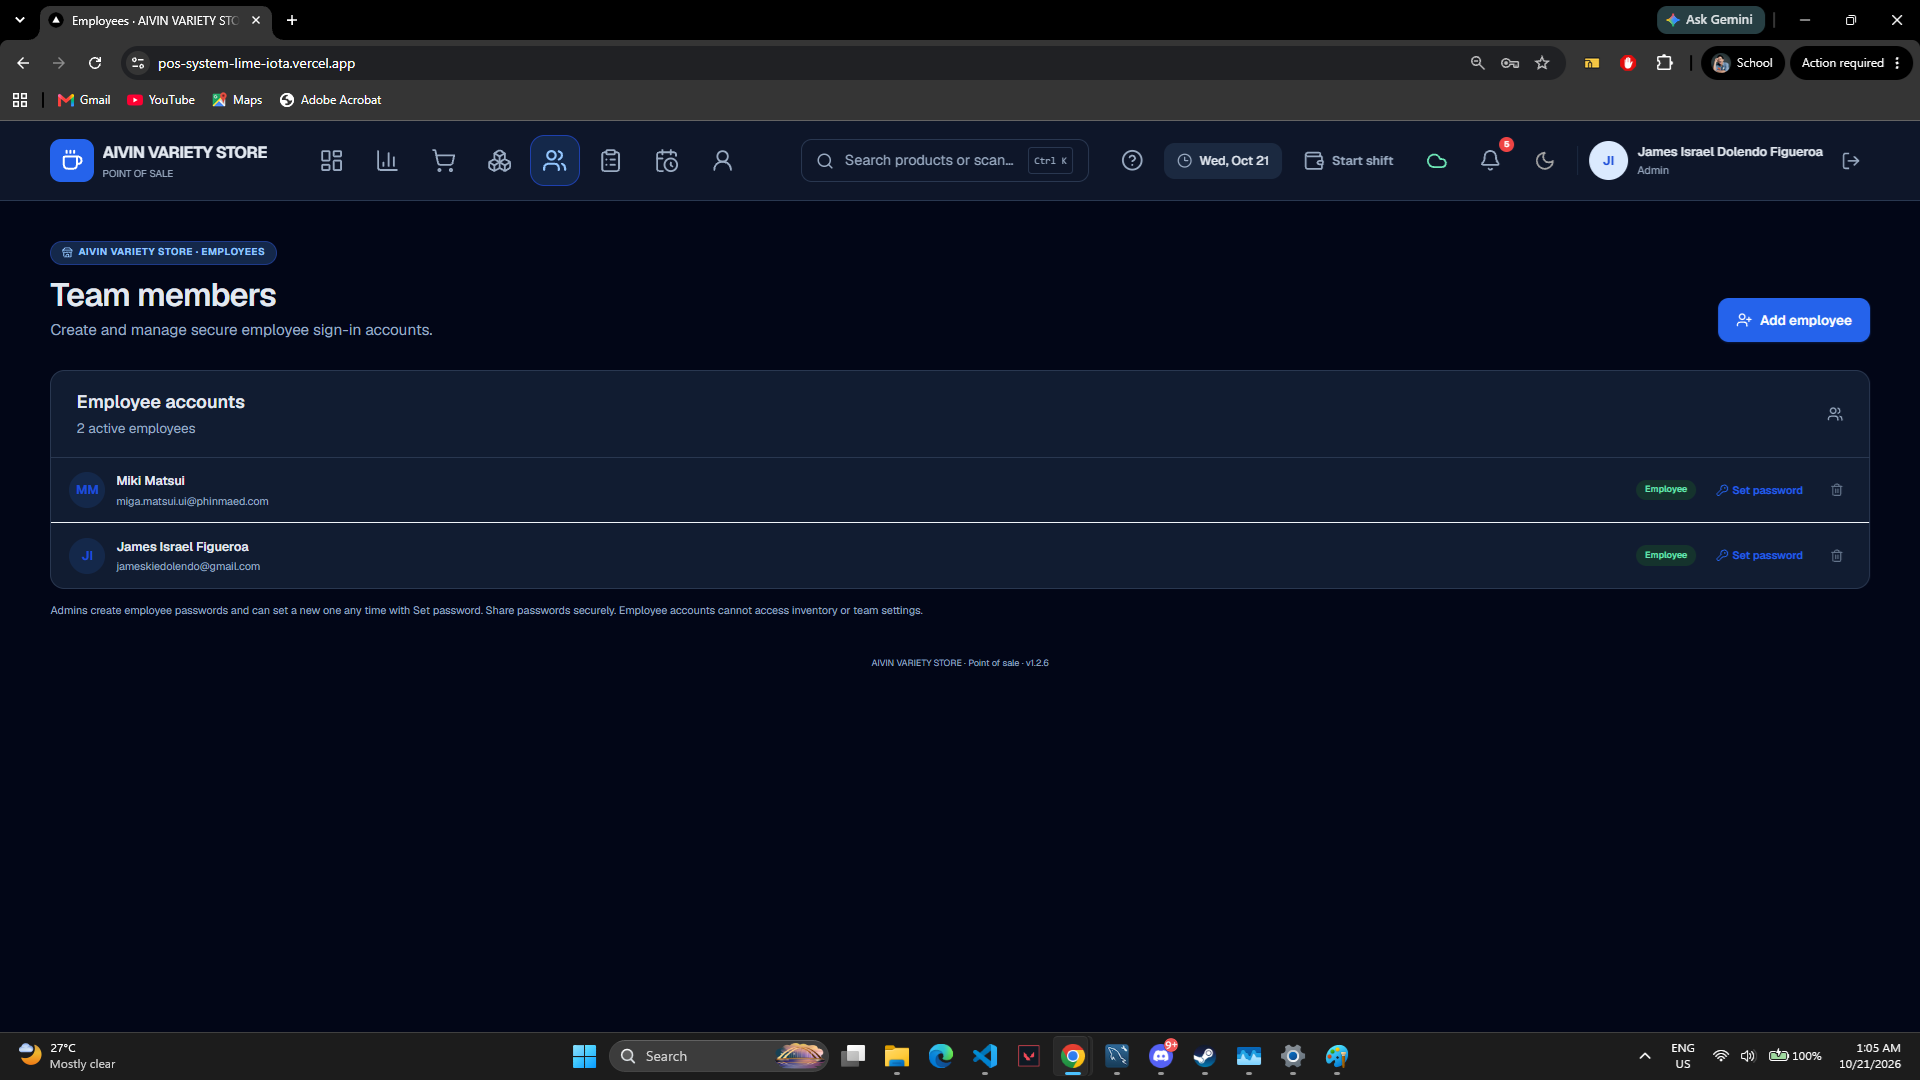Screen dimensions: 1920x1080
Task: Open the single user profile icon in the navbar
Action: pyautogui.click(x=723, y=161)
